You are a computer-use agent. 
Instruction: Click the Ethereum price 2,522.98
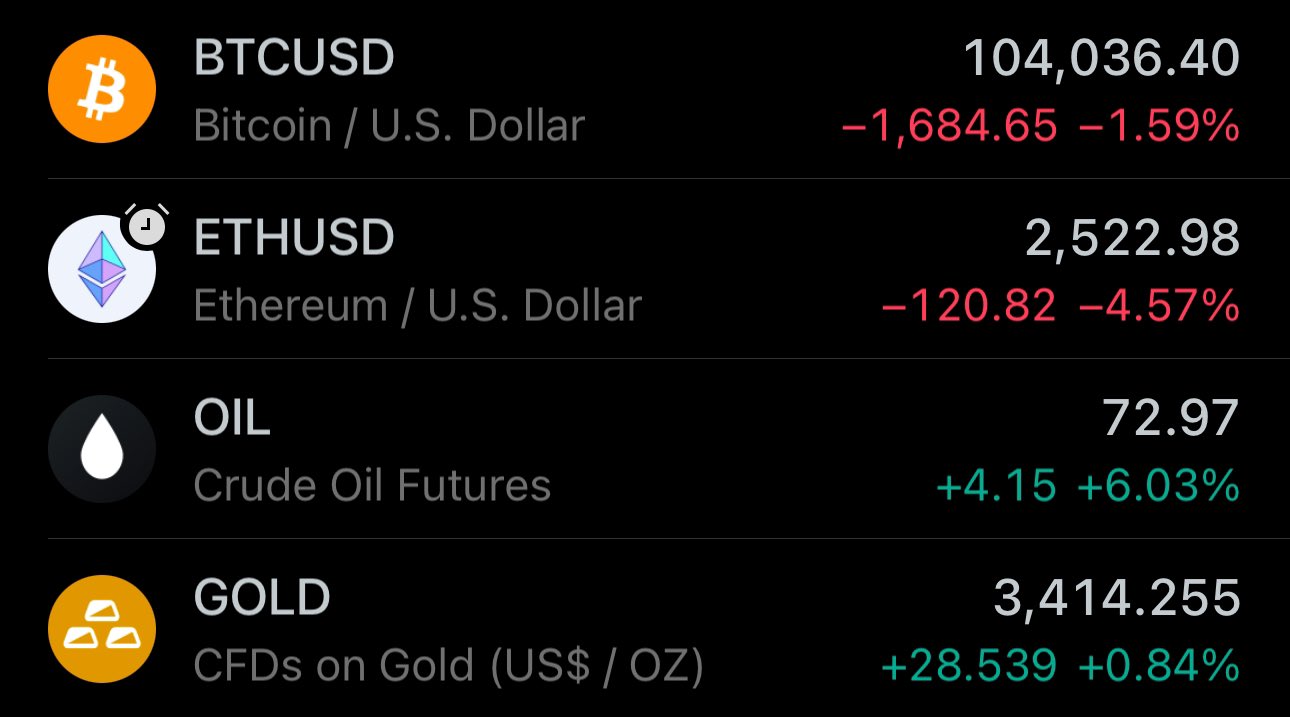coord(1132,238)
